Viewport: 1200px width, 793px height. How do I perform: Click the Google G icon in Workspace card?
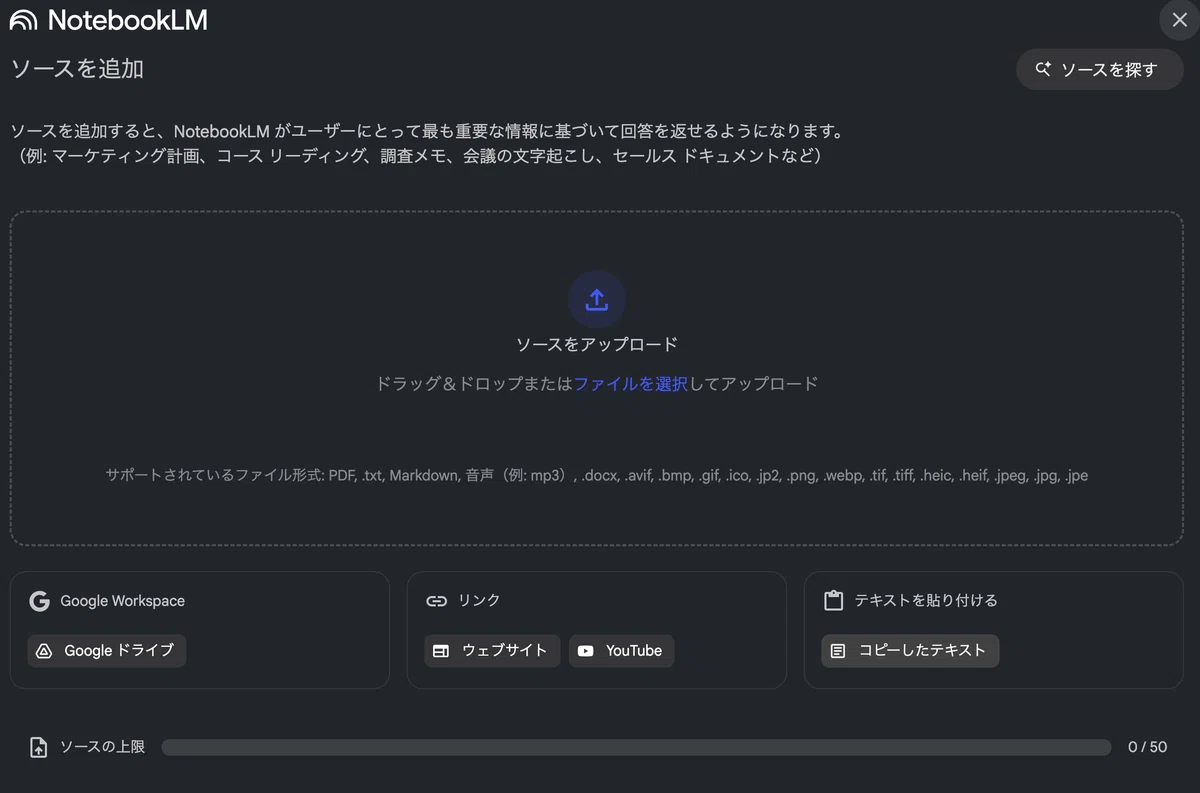39,601
